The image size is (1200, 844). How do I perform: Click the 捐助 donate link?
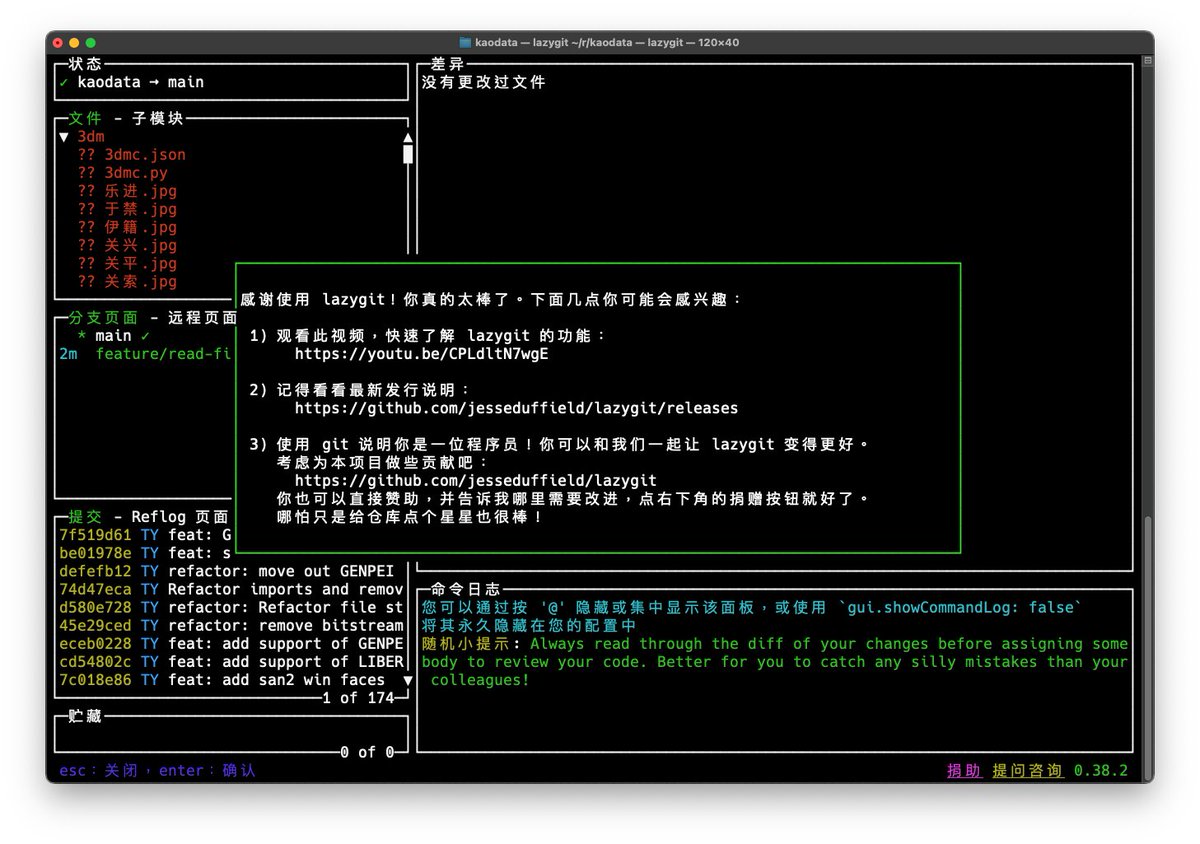pos(964,771)
